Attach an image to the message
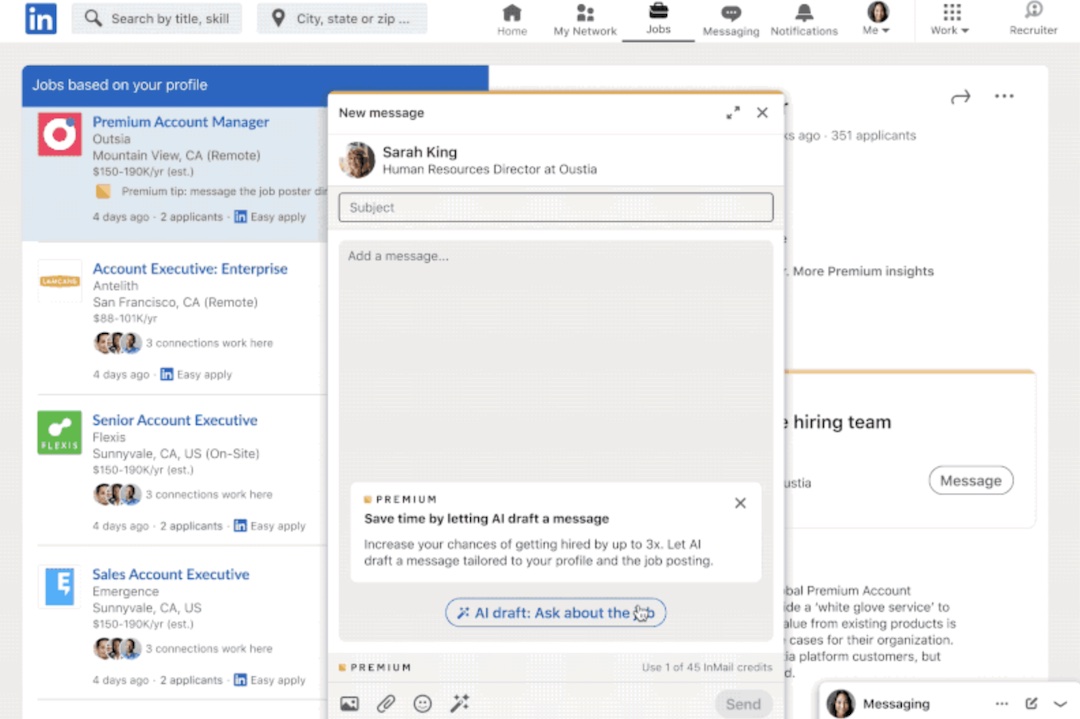Viewport: 1080px width, 719px height. coord(349,704)
